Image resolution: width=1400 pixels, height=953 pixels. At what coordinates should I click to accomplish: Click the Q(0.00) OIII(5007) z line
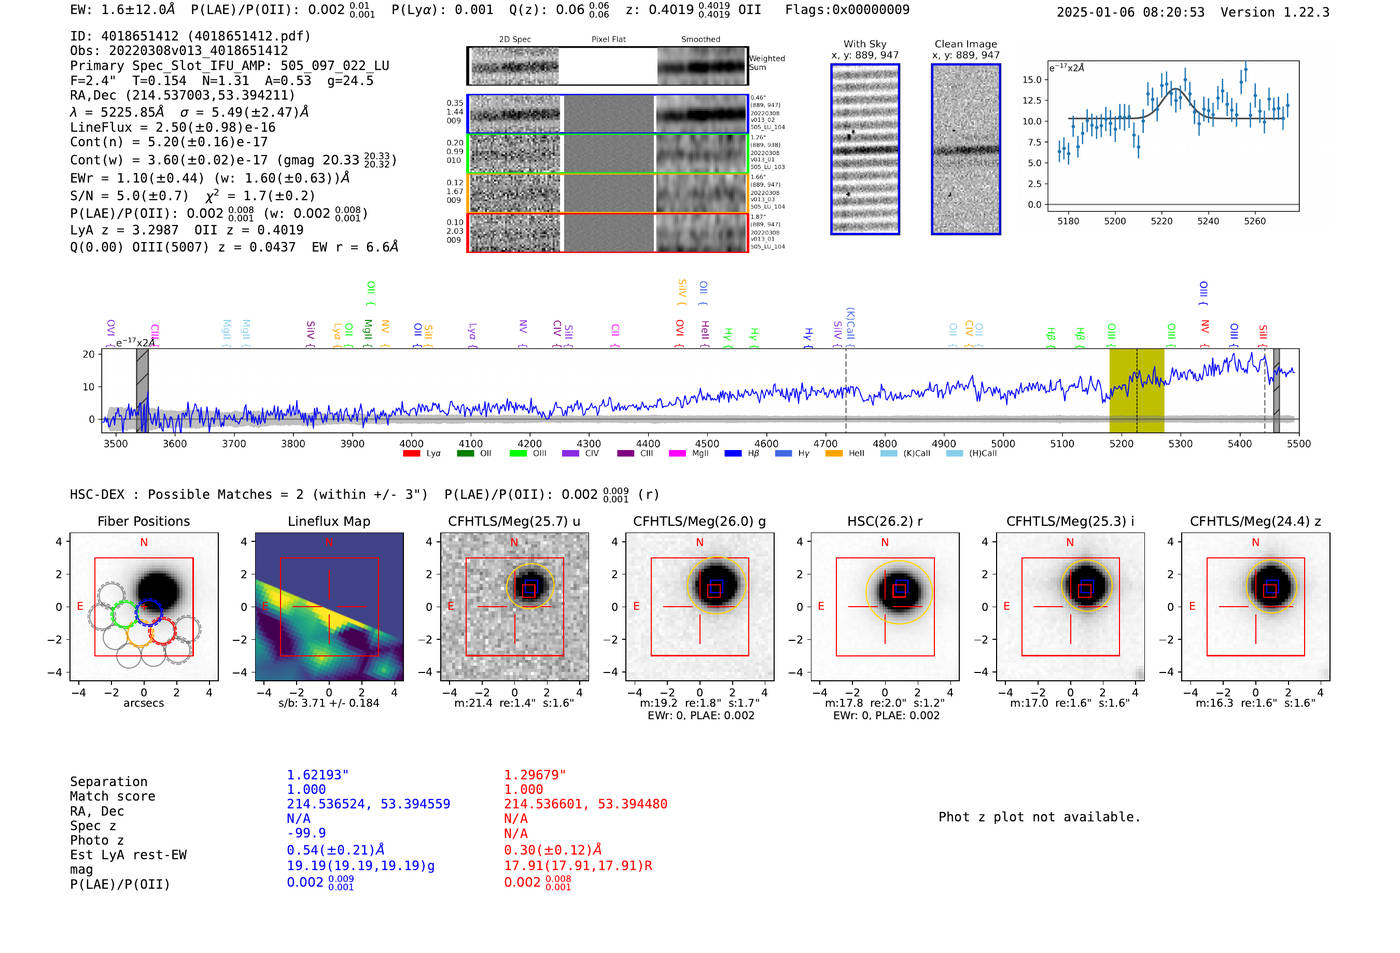[x=234, y=247]
